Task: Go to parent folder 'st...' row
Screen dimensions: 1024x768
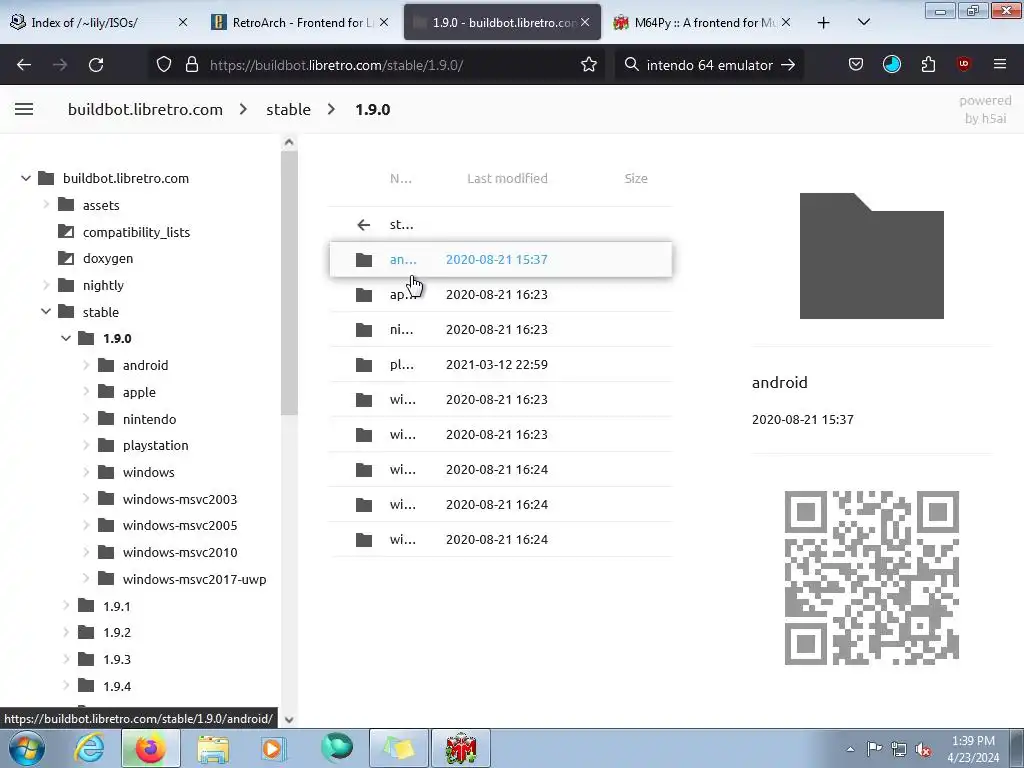Action: (501, 224)
